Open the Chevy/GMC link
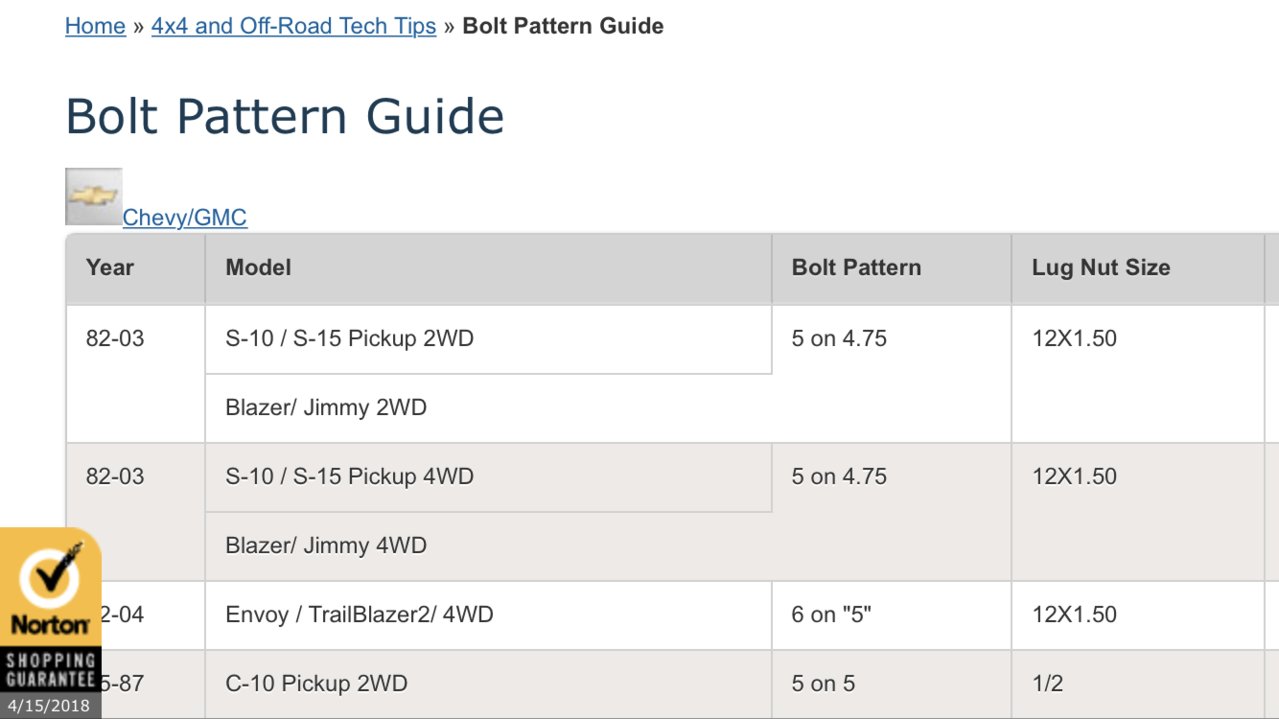Screen dimensions: 1279x719 185,217
